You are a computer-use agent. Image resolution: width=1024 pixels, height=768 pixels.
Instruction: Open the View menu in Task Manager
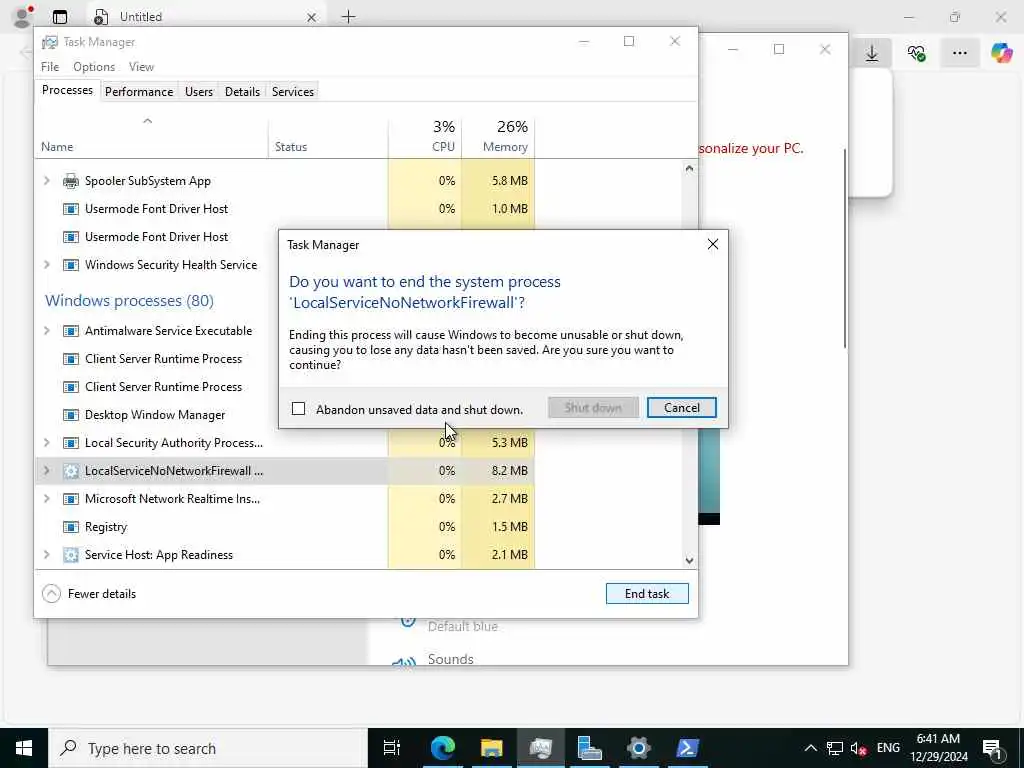pos(141,67)
